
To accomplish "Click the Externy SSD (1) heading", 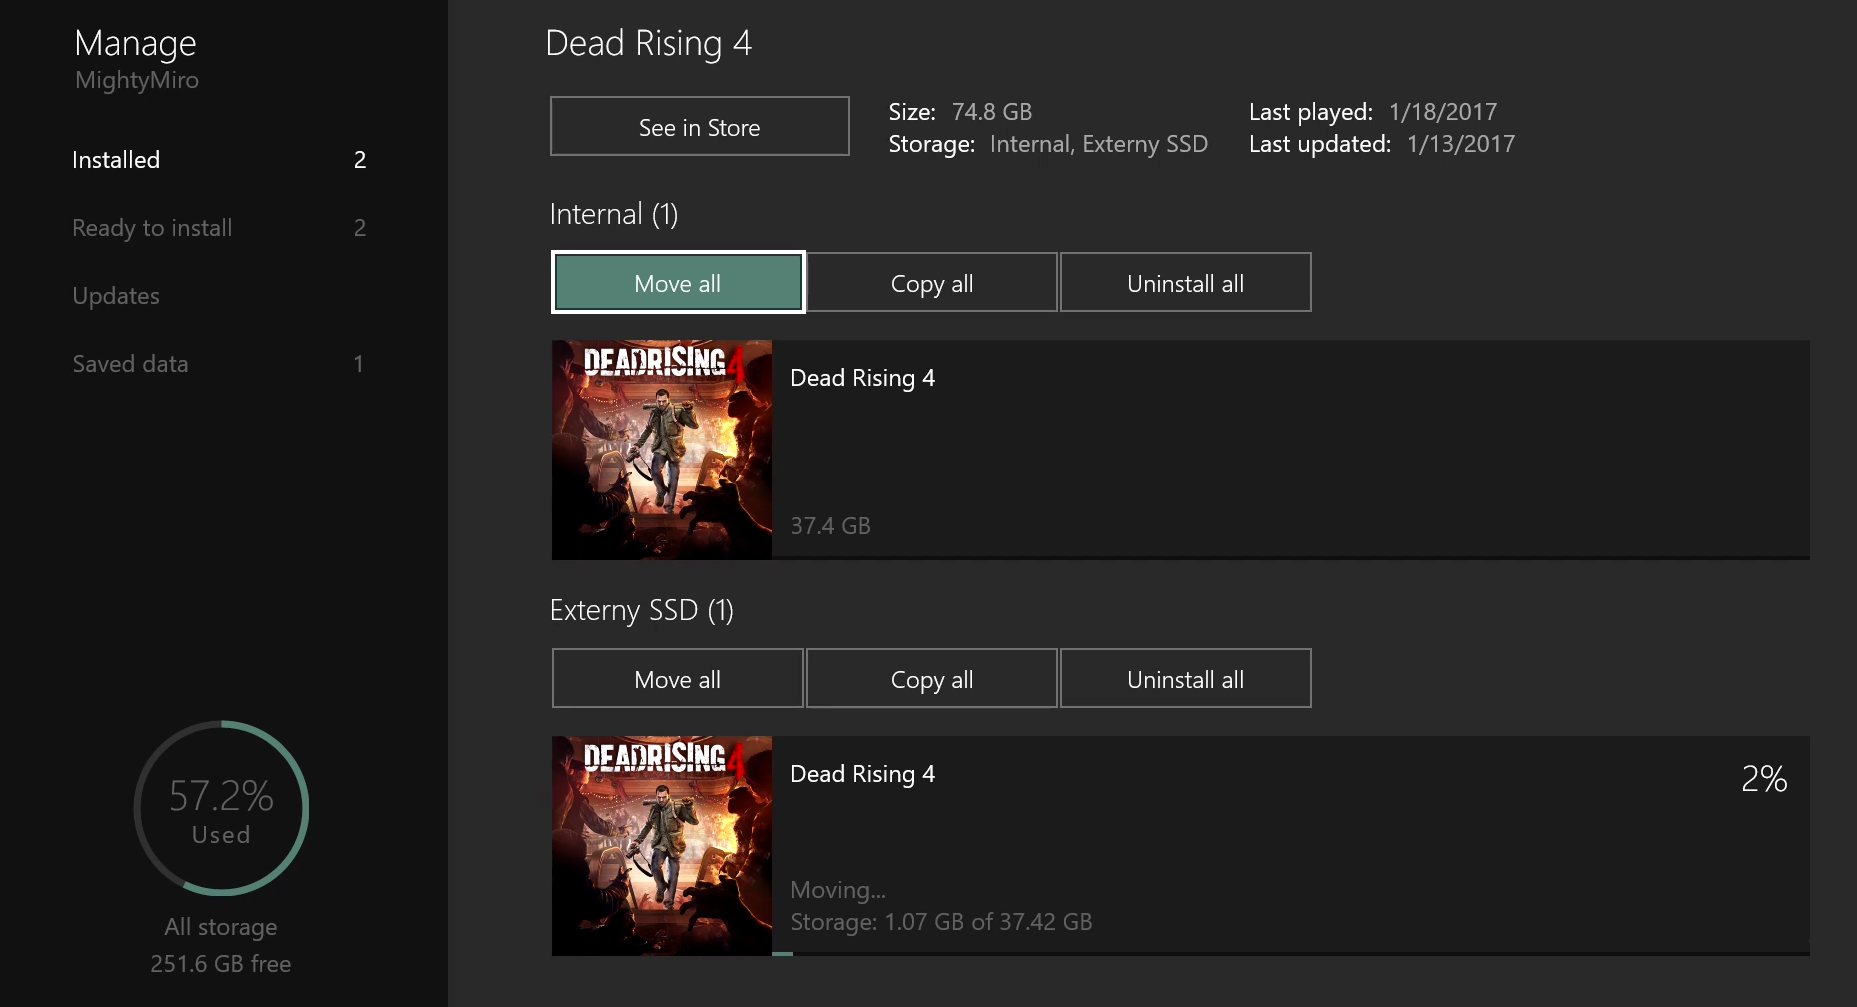I will (x=642, y=610).
